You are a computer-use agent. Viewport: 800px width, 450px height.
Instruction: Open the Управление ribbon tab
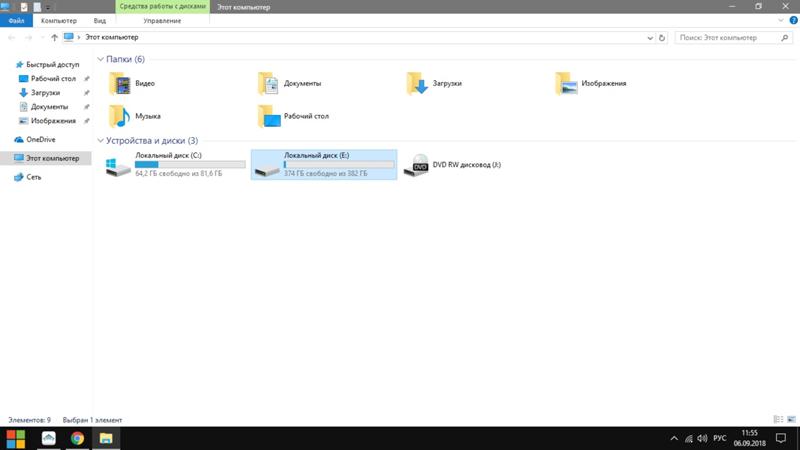point(162,20)
